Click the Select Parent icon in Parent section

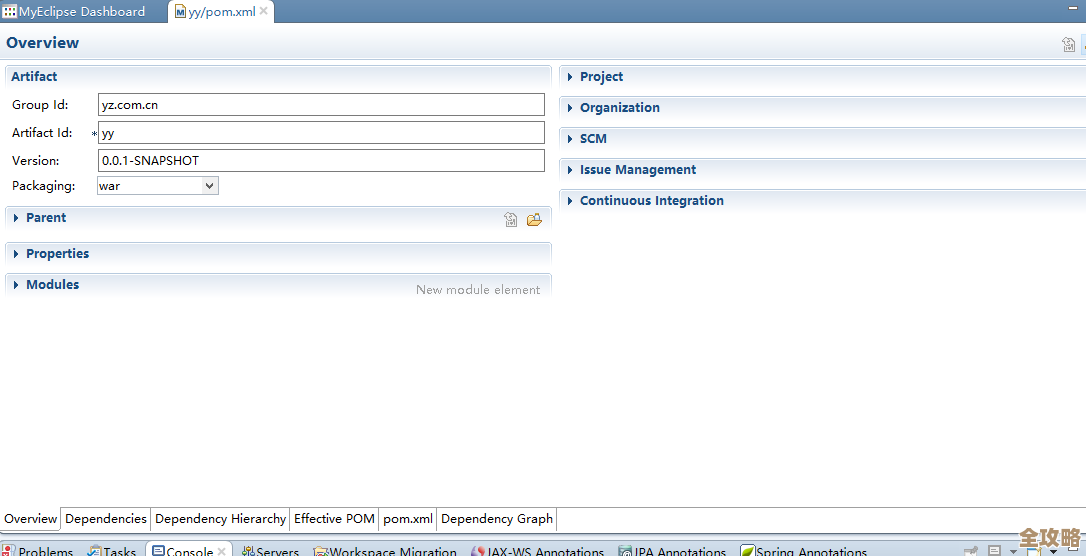(511, 219)
